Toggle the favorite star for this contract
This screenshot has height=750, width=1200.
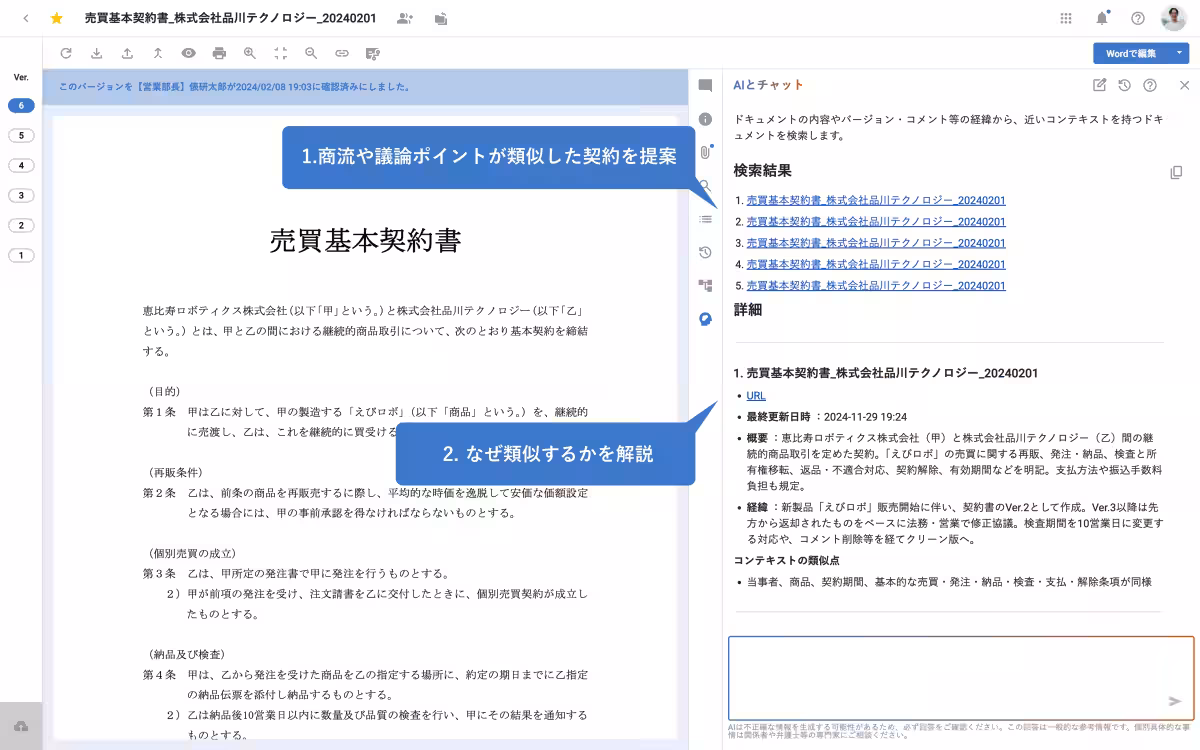(x=57, y=18)
